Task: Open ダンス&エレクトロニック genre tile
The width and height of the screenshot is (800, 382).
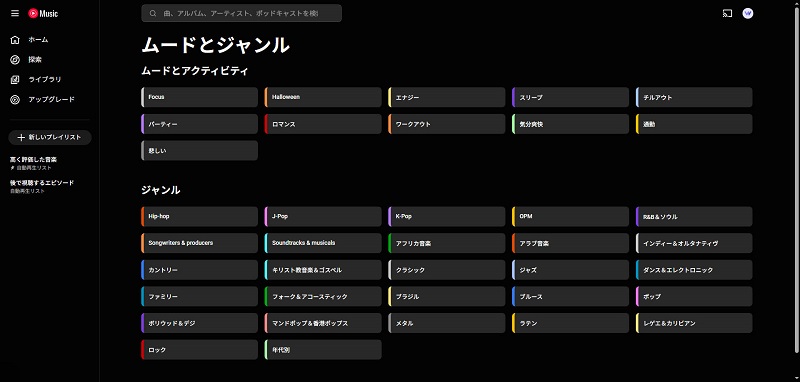Action: click(x=694, y=270)
